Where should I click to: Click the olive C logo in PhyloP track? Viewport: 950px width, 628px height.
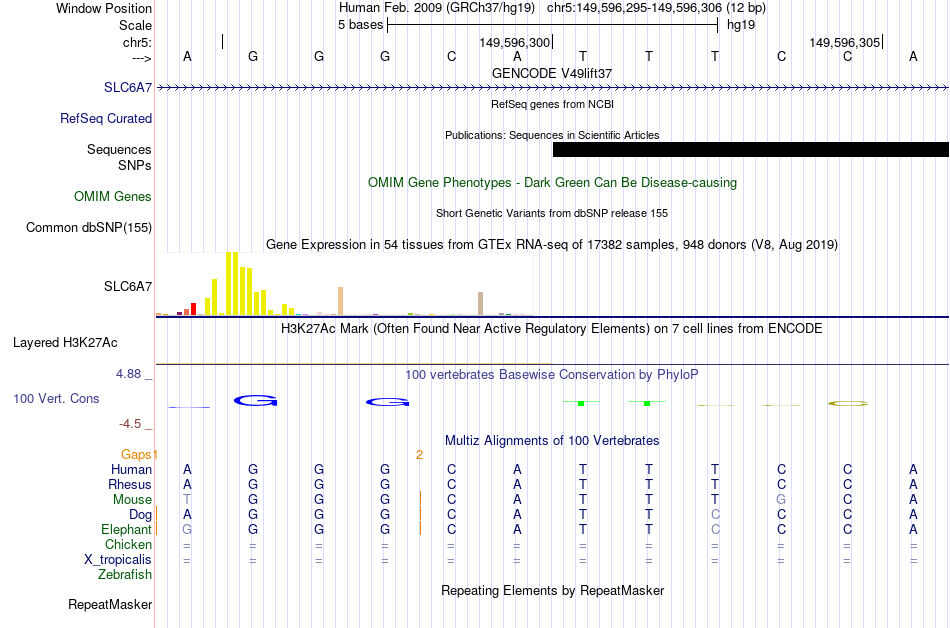point(848,403)
